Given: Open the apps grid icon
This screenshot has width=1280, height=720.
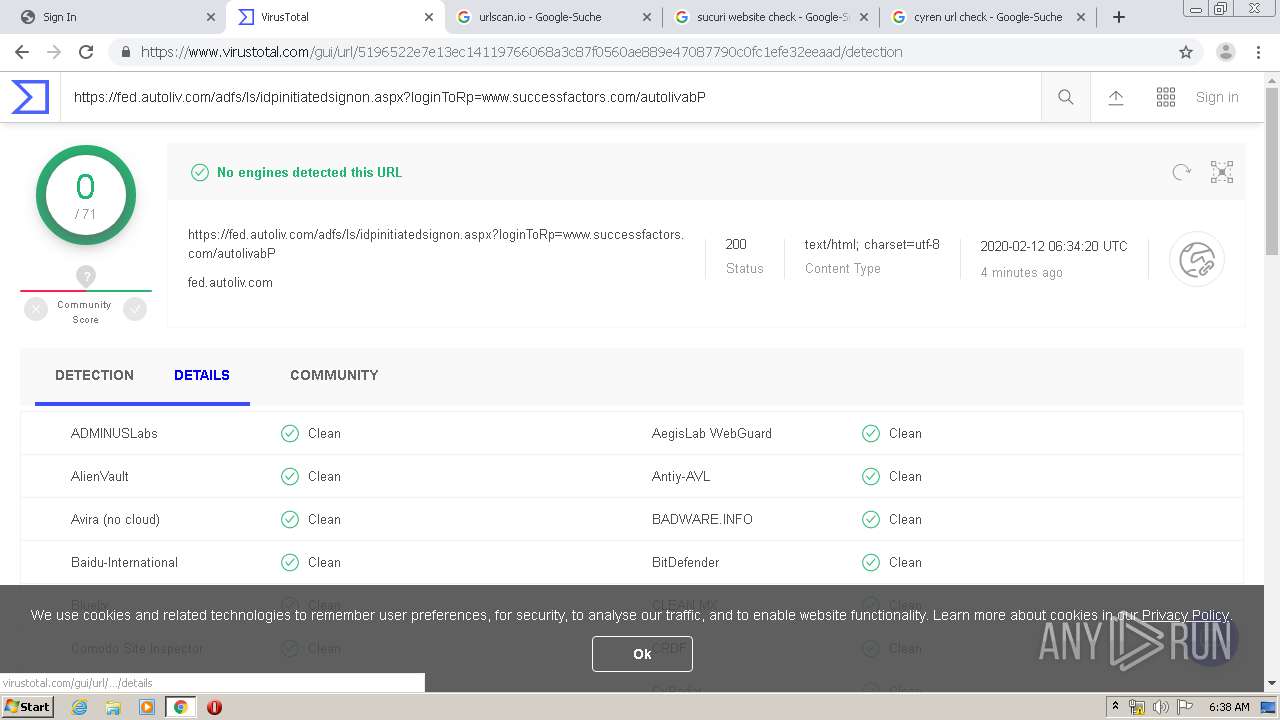Looking at the screenshot, I should click(1166, 97).
